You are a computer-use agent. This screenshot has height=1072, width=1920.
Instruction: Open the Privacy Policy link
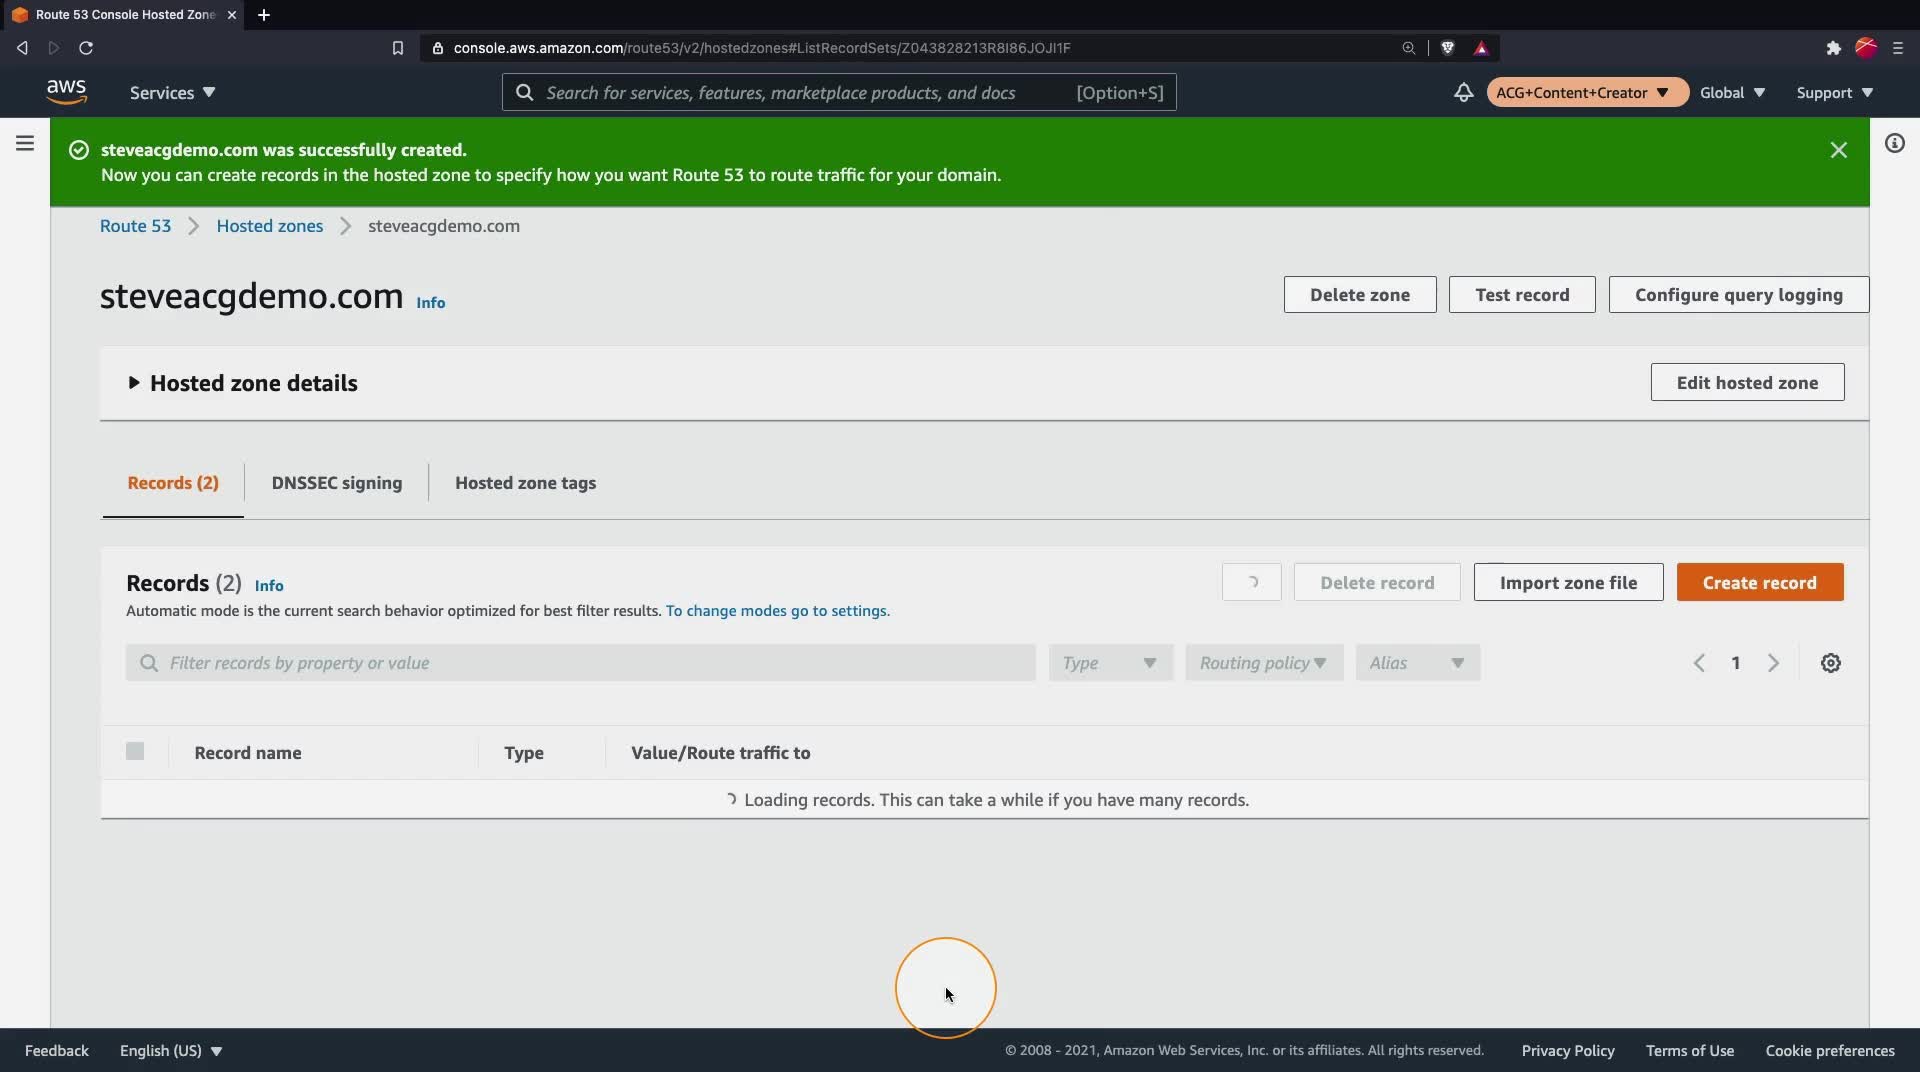[x=1568, y=1050]
